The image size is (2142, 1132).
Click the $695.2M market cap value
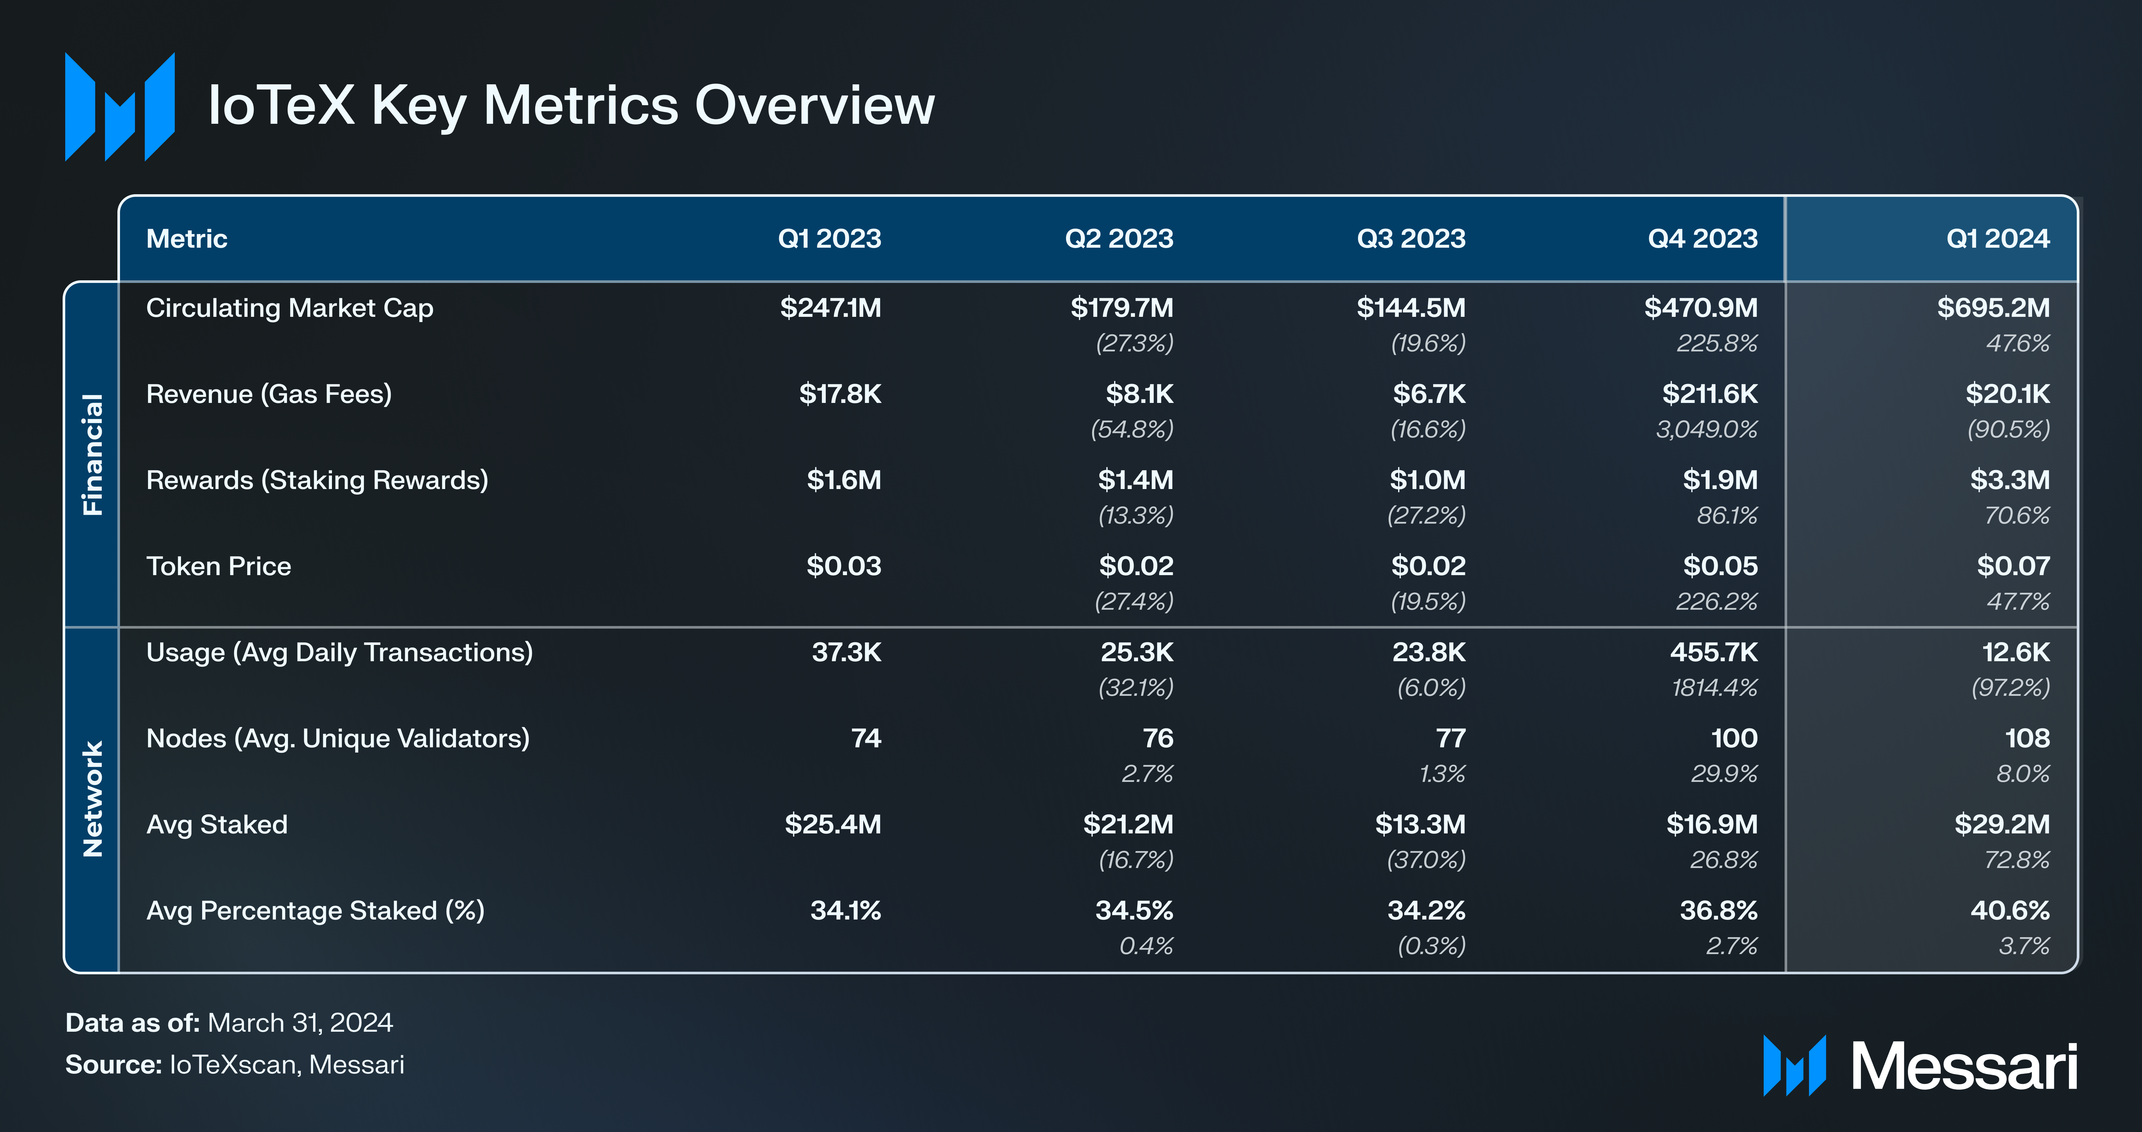(x=1993, y=308)
